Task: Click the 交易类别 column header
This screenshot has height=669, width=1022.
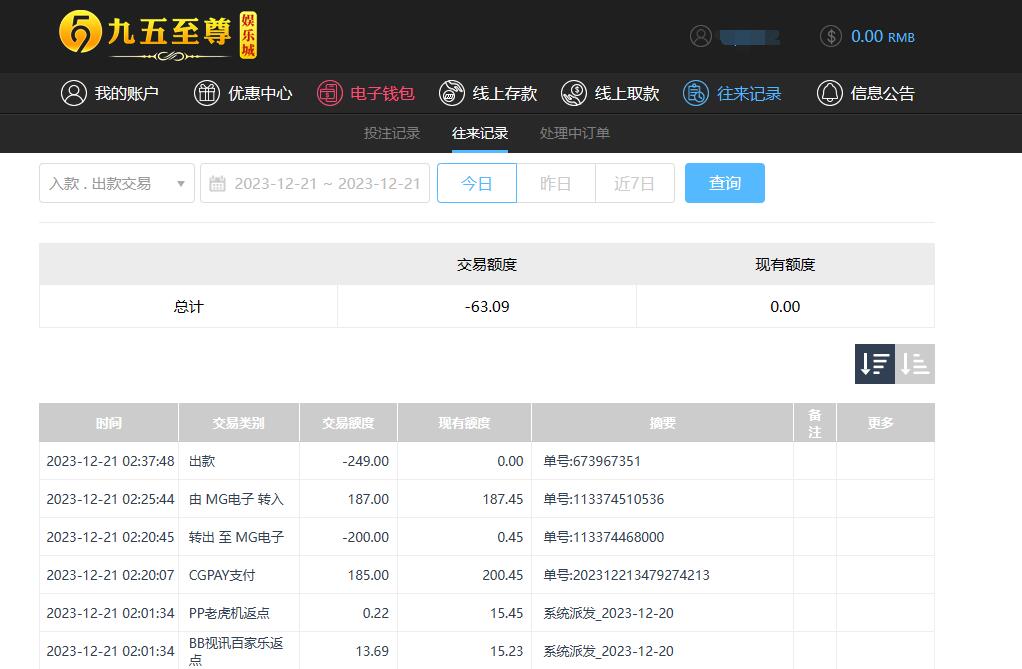Action: [x=239, y=423]
